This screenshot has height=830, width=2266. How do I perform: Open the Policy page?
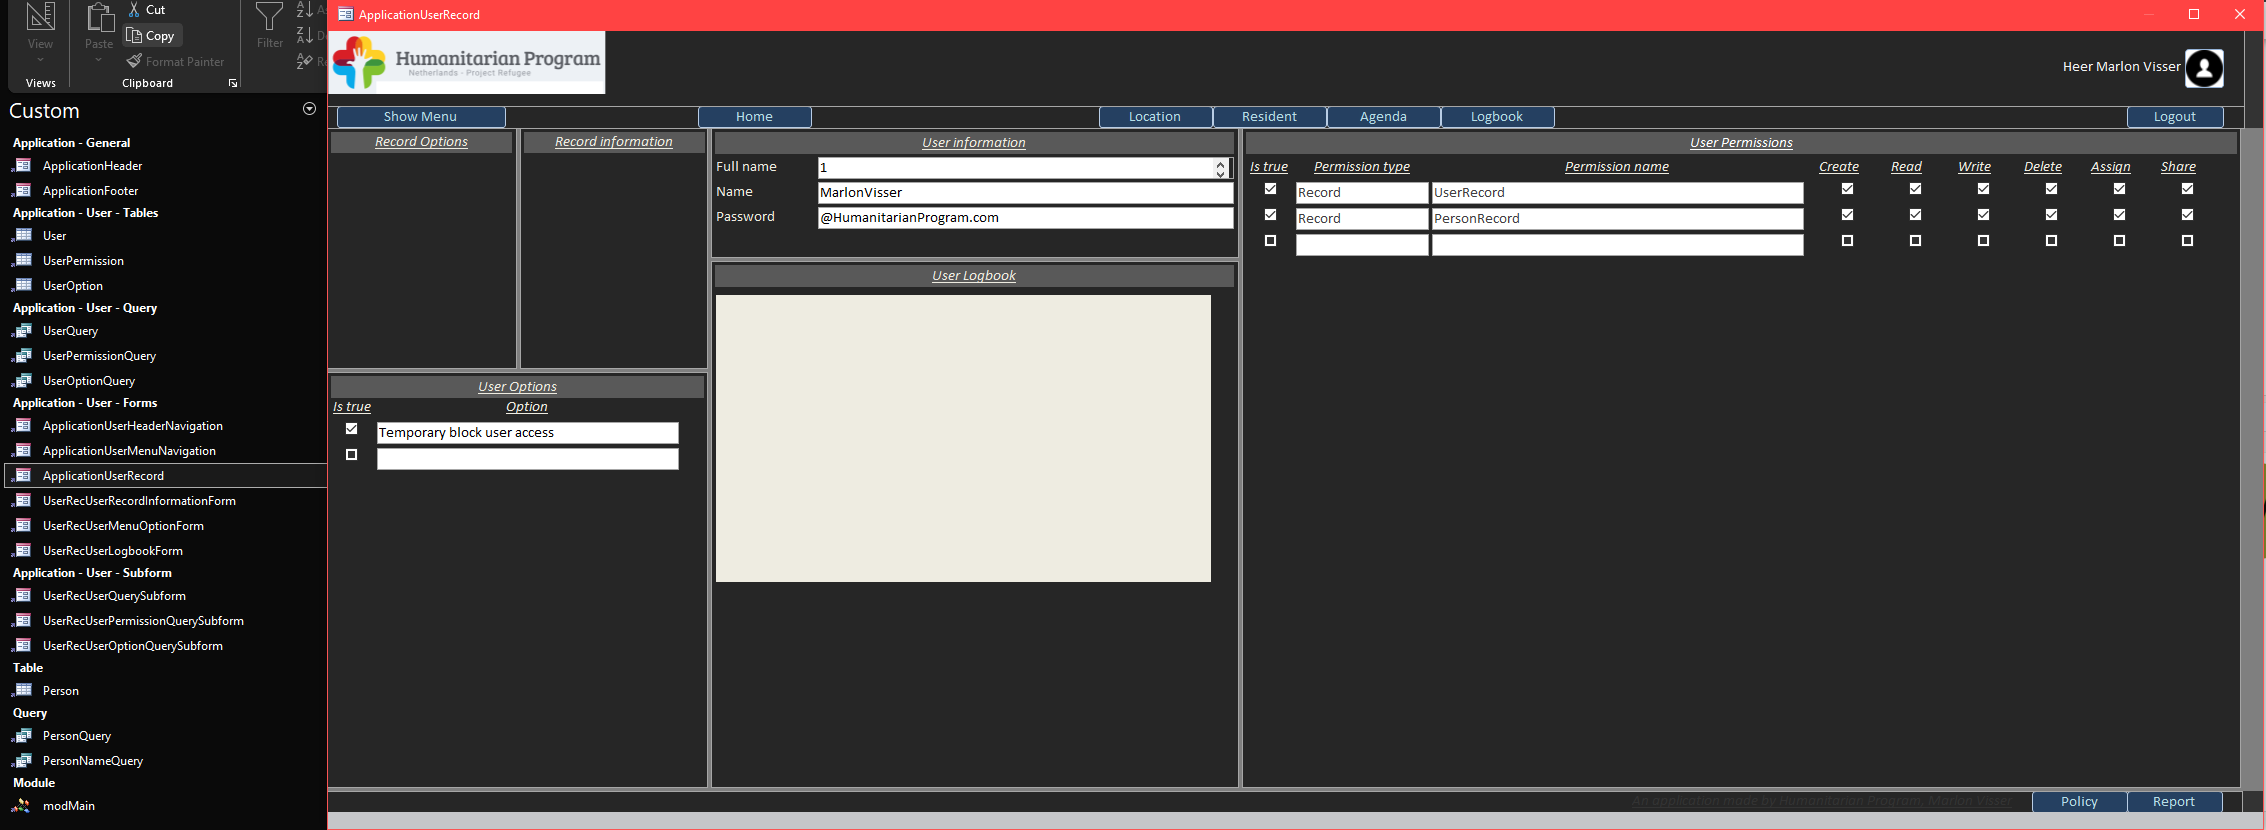(x=2079, y=802)
